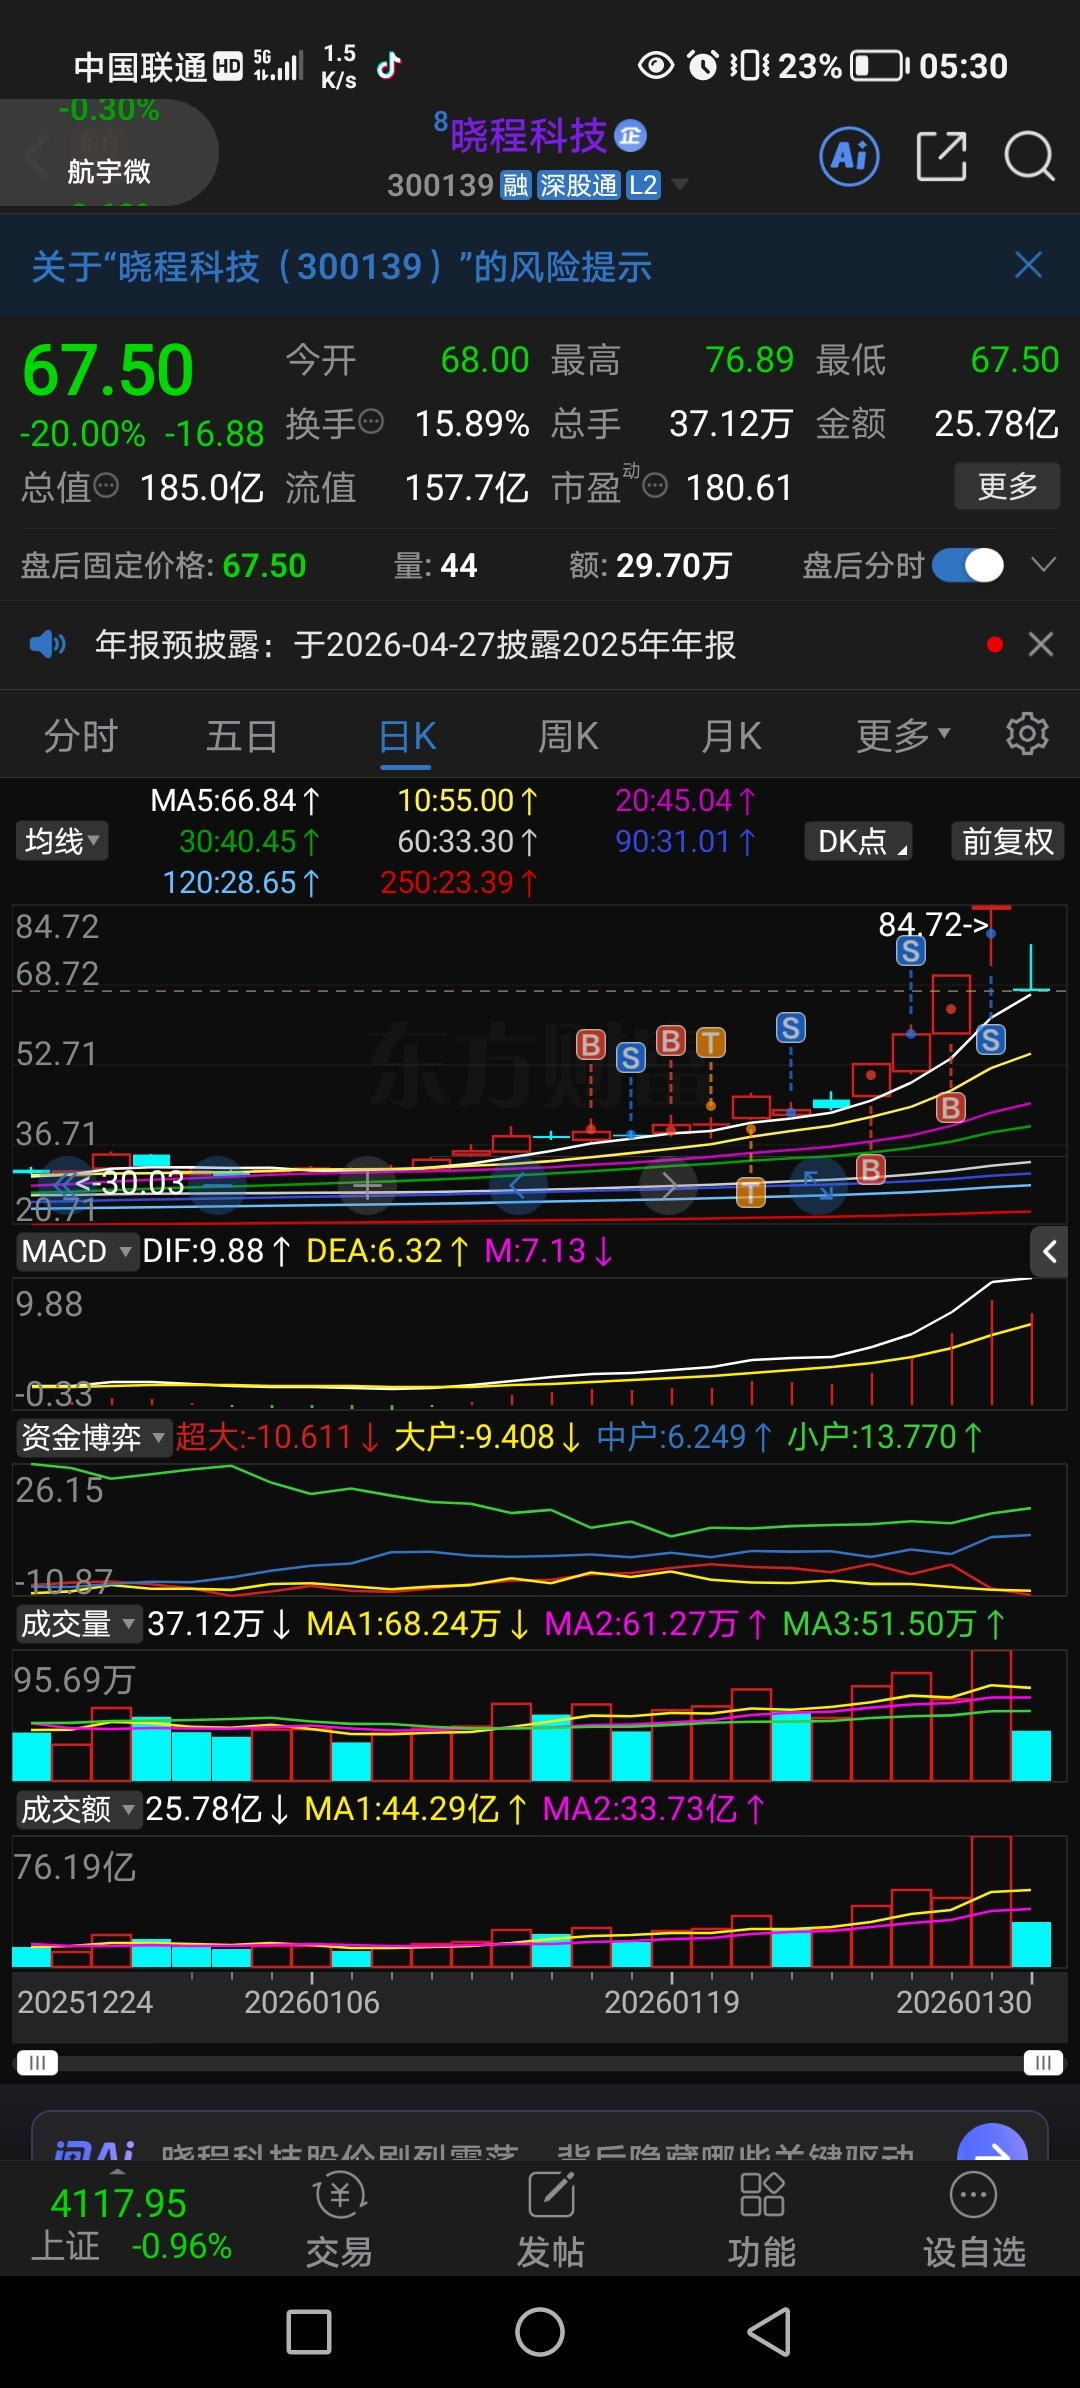Switch to 五日 tab
This screenshot has width=1080, height=2388.
pos(242,736)
